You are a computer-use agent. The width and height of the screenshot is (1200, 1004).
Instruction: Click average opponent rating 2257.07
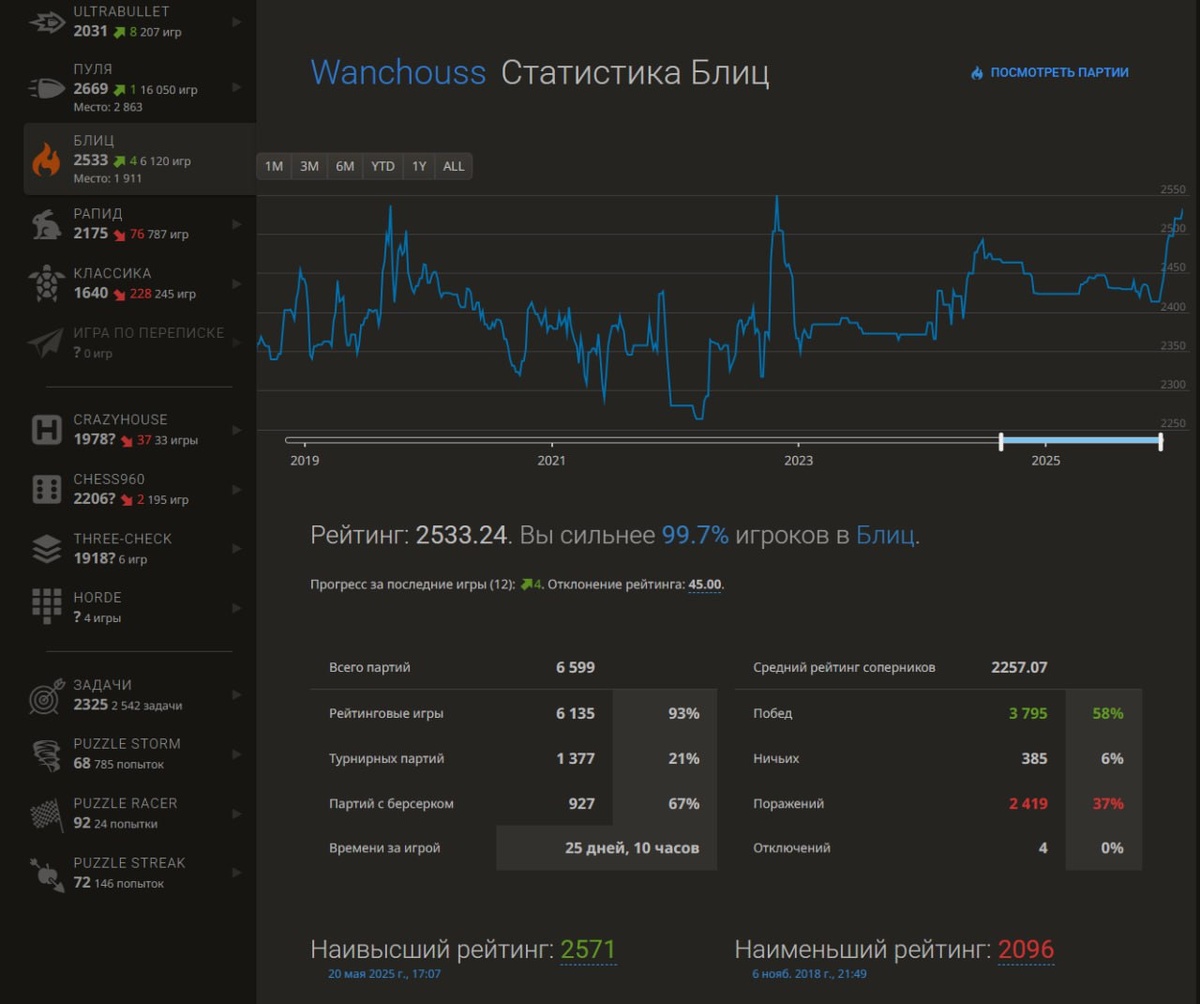point(1019,667)
